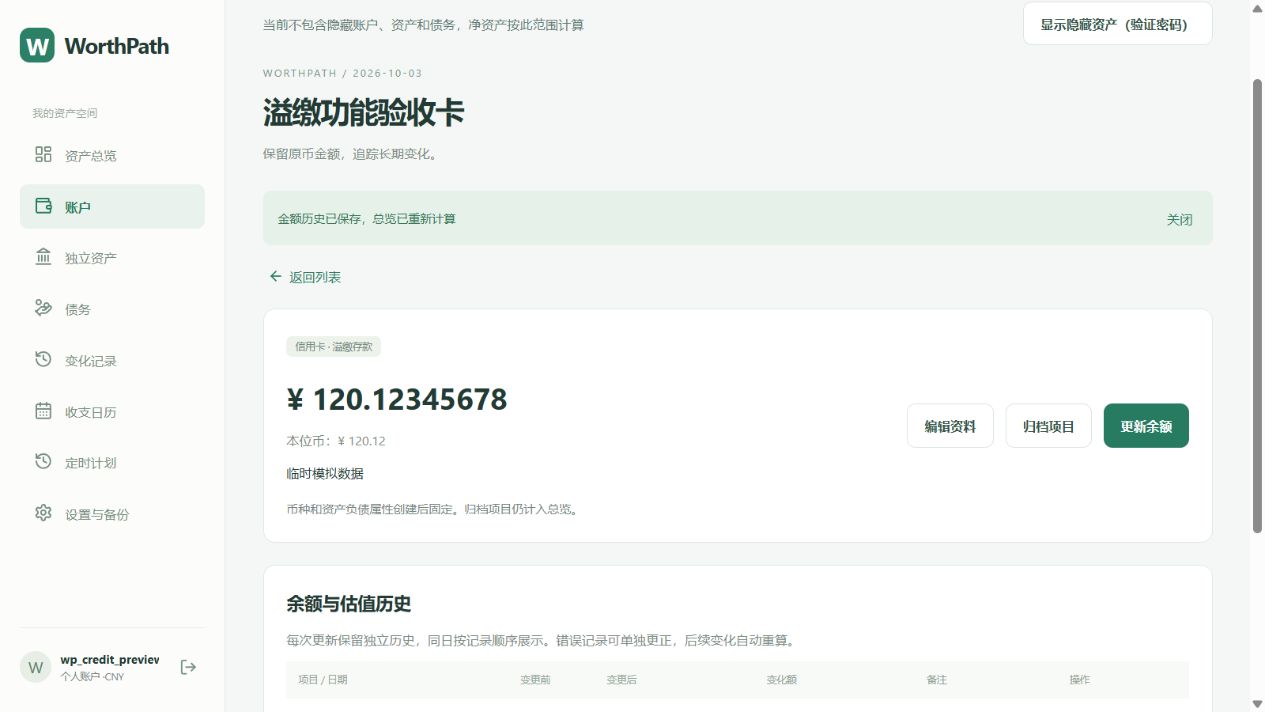Click the 返回列表 link

[305, 277]
